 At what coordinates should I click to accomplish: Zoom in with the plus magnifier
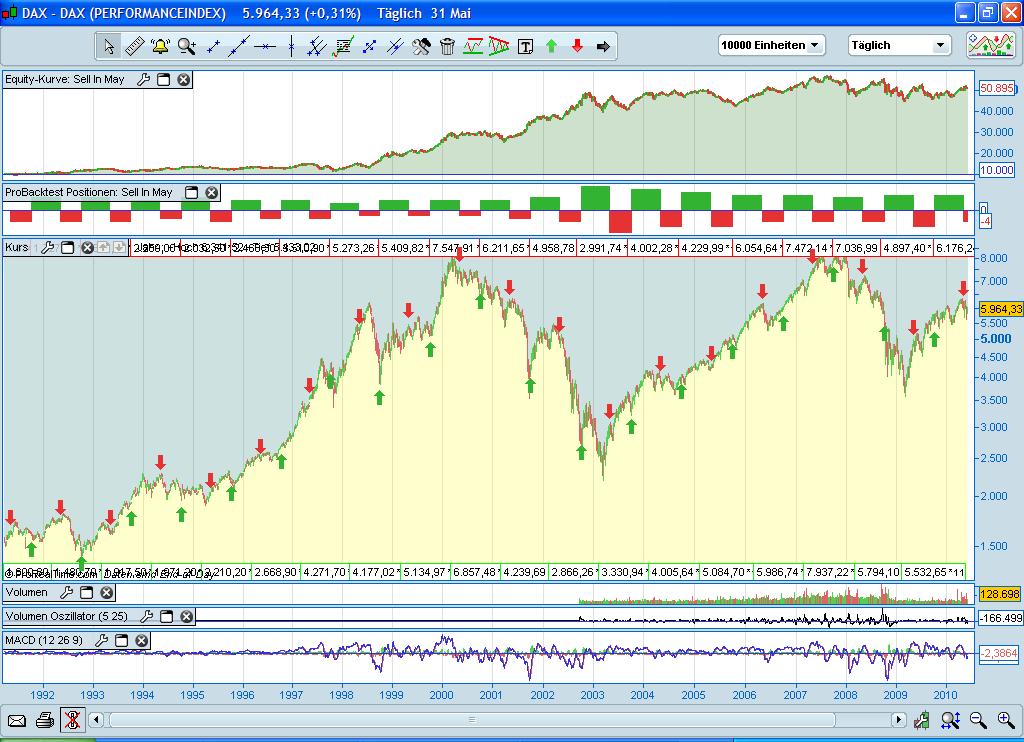coord(1006,720)
